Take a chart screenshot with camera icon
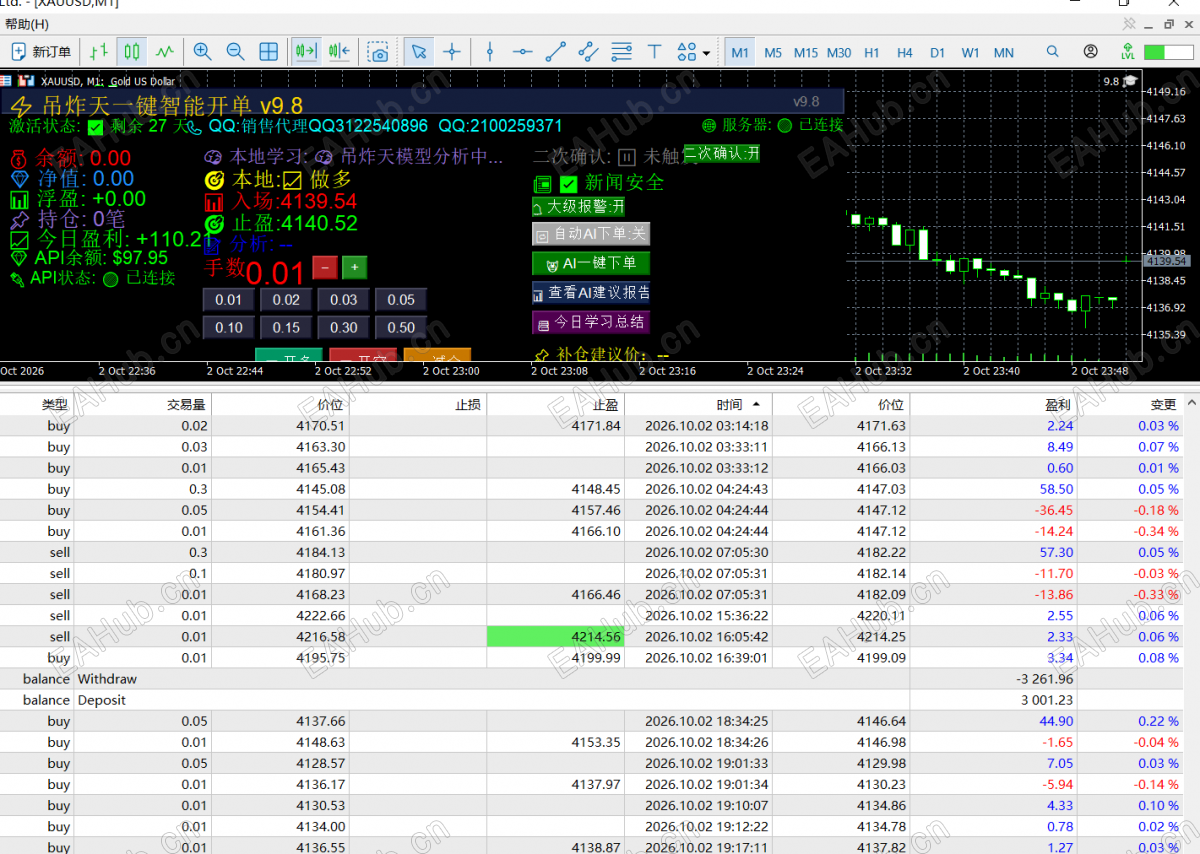This screenshot has width=1200, height=854. click(378, 52)
